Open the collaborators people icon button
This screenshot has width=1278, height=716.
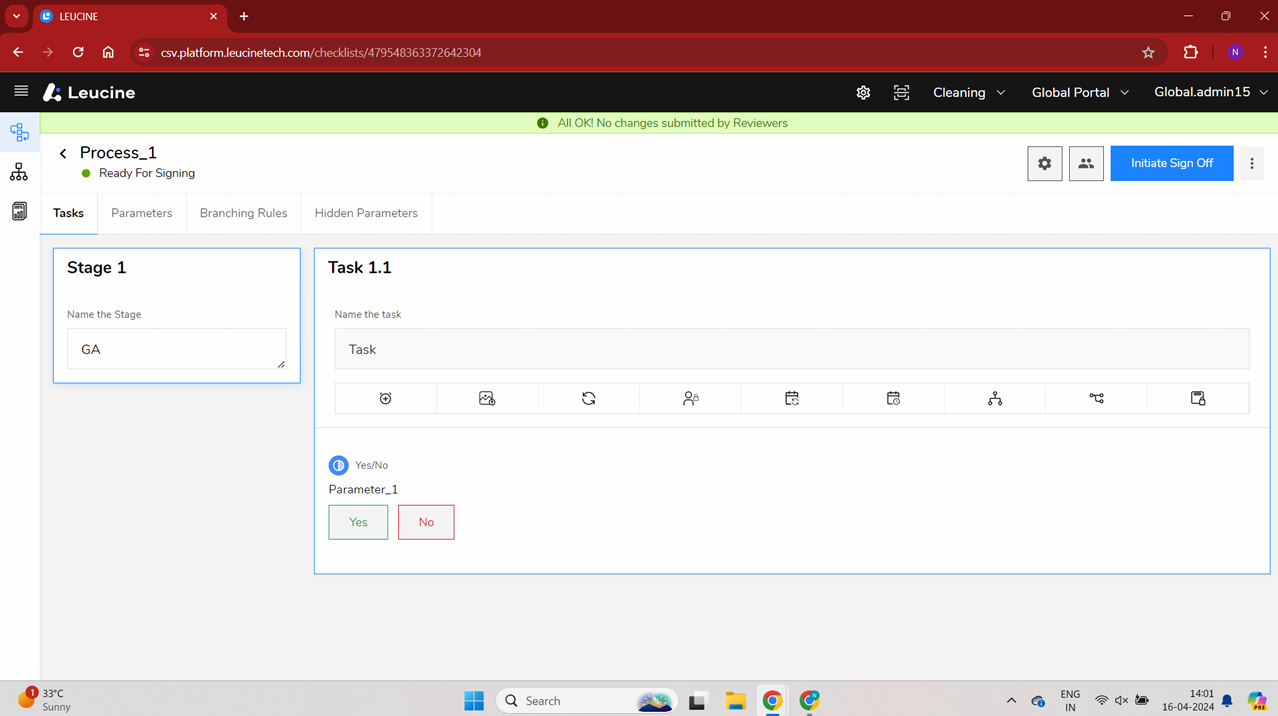pos(1086,163)
